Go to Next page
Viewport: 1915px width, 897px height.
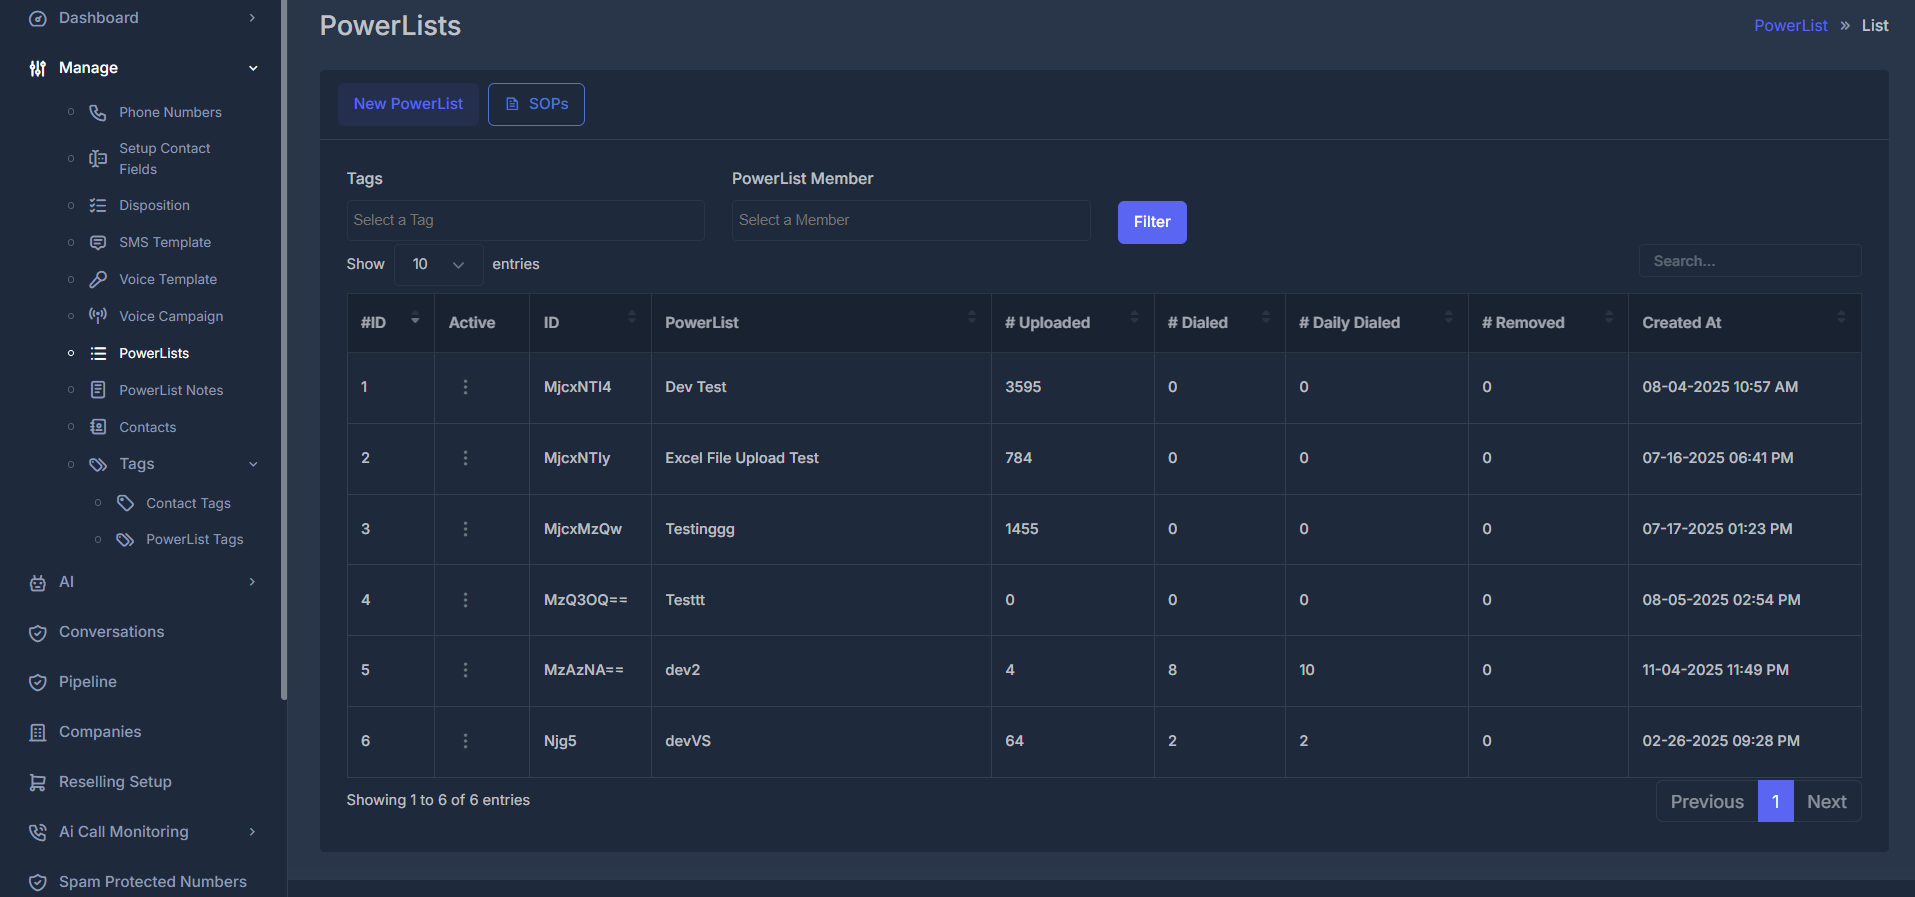coord(1826,801)
